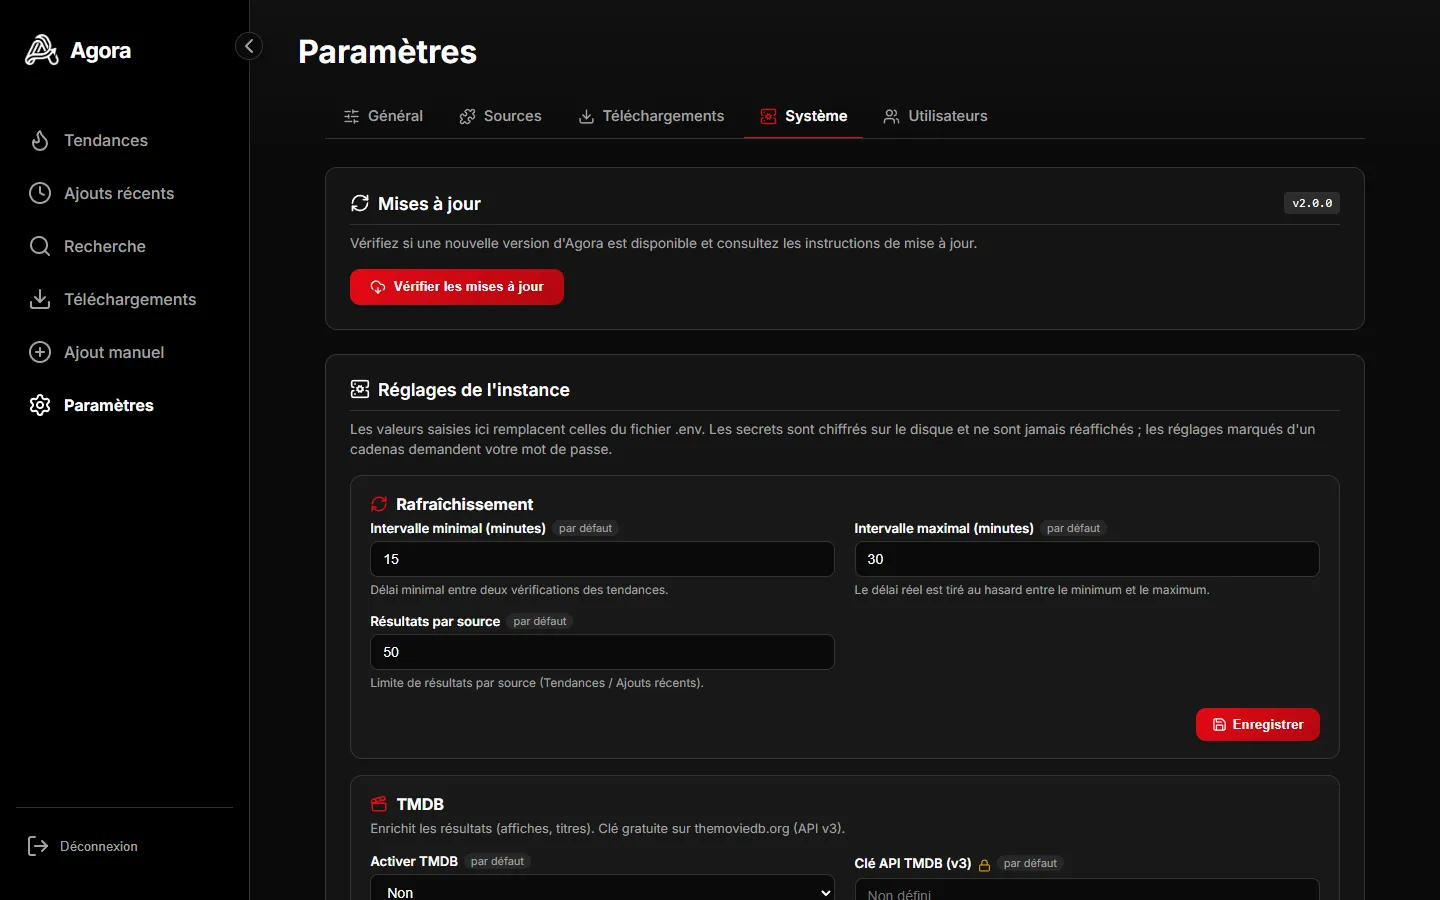1440x900 pixels.
Task: Go to the Utilisateurs tab
Action: click(935, 116)
